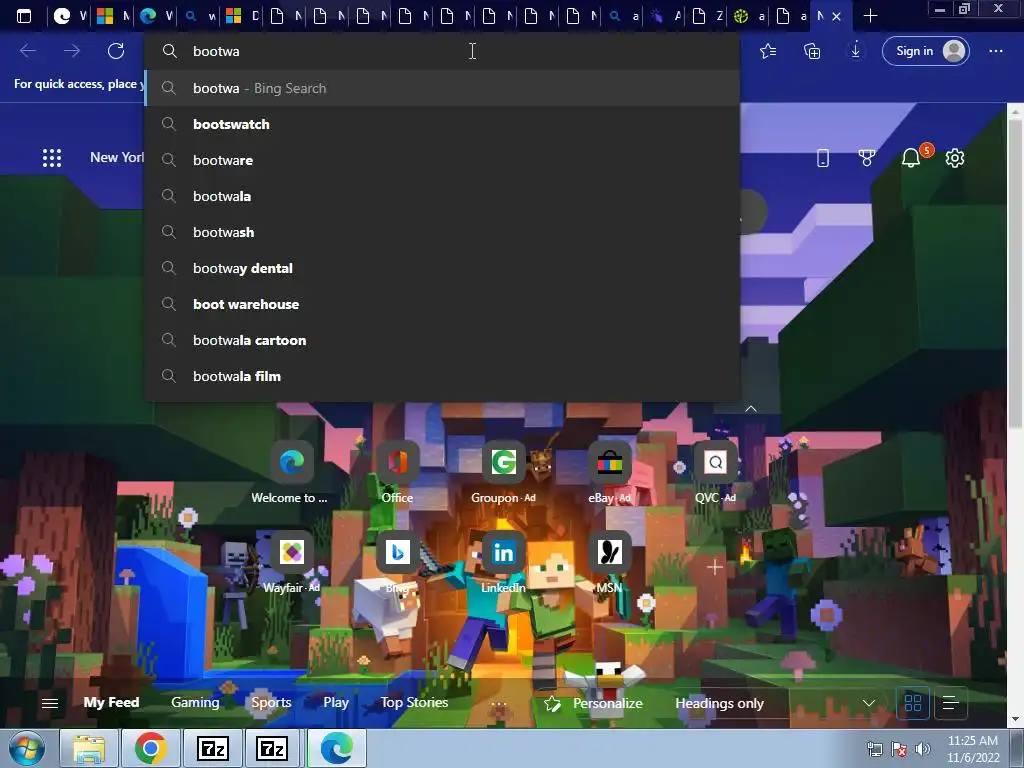Select the Play feed tab
Viewport: 1024px width, 768px height.
click(x=336, y=702)
